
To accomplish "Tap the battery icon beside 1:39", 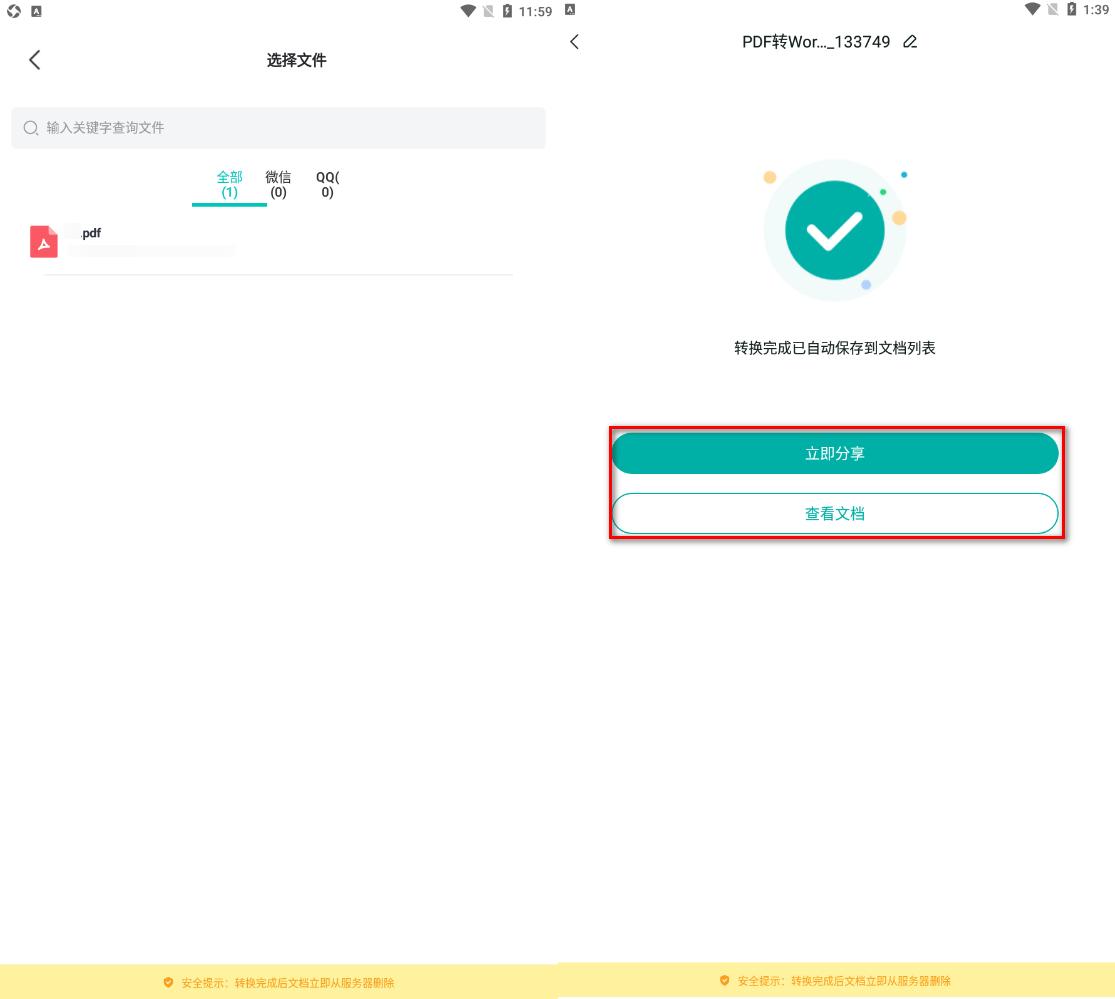I will [1072, 9].
